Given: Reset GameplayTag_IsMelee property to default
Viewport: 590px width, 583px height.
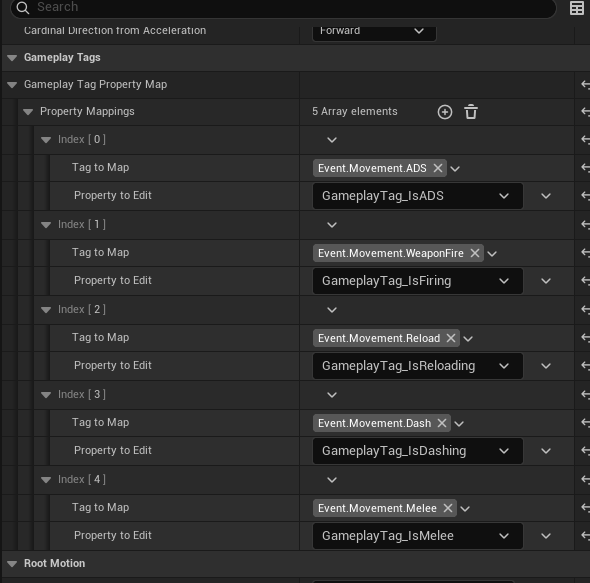Looking at the screenshot, I should pos(585,536).
